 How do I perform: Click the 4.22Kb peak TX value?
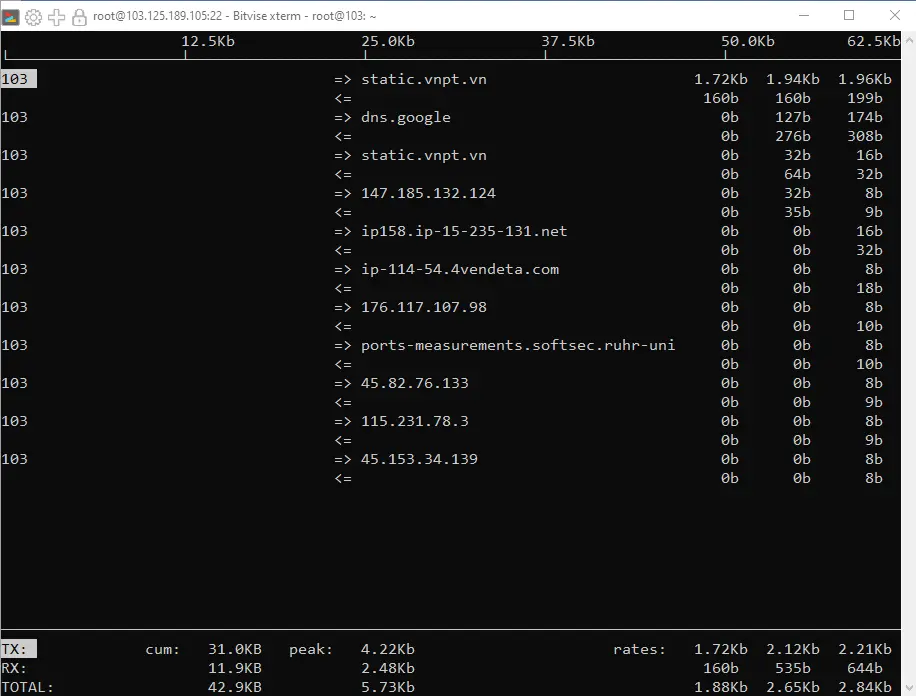pyautogui.click(x=387, y=649)
